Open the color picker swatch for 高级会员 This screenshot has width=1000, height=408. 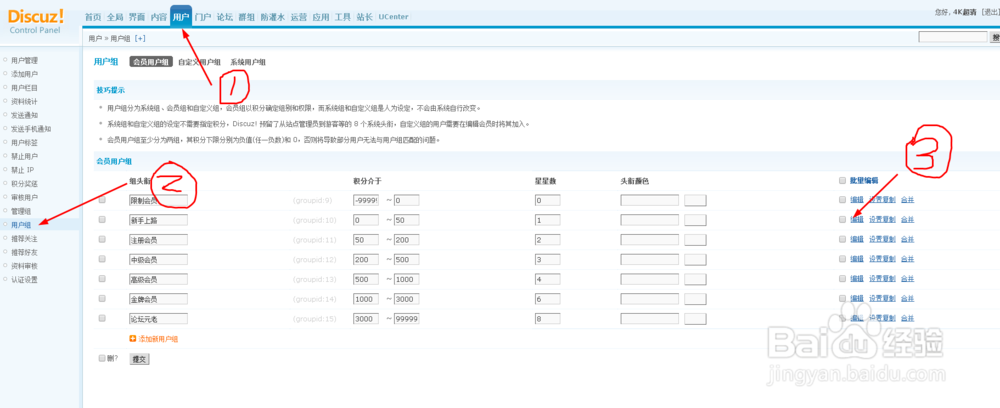coord(695,279)
